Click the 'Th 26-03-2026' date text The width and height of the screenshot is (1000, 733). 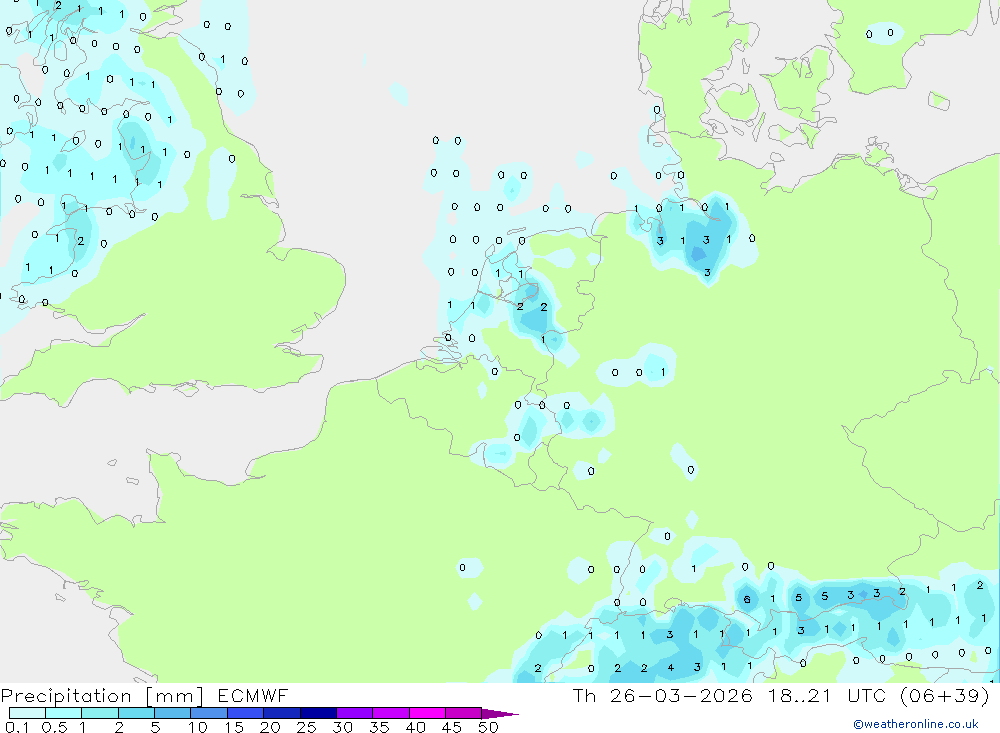pos(662,695)
